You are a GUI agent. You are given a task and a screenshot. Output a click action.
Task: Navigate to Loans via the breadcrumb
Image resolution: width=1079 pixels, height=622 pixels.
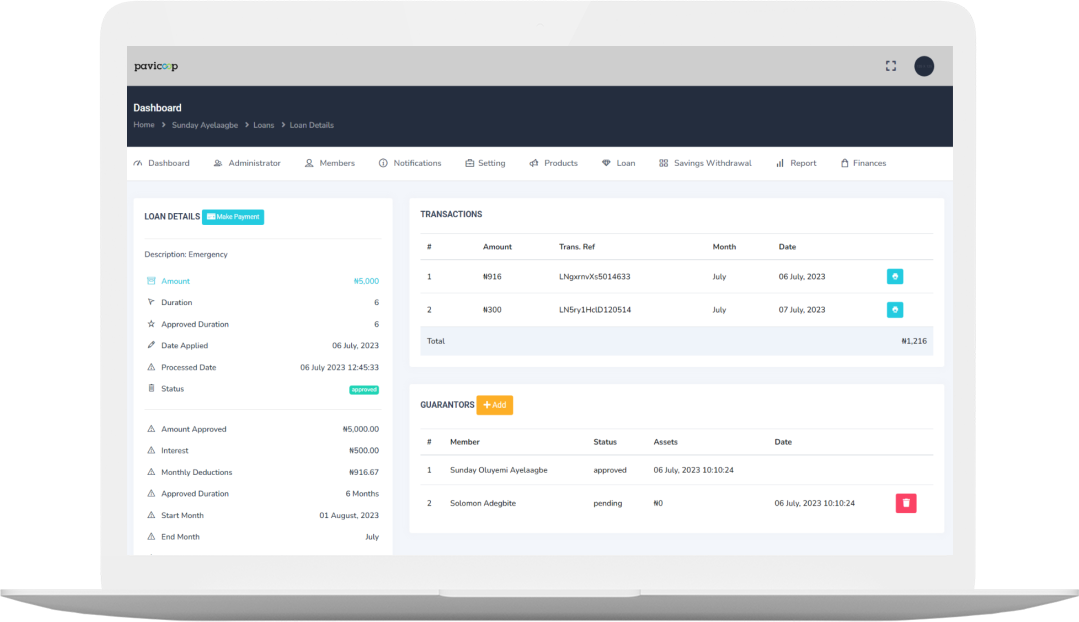pos(263,124)
